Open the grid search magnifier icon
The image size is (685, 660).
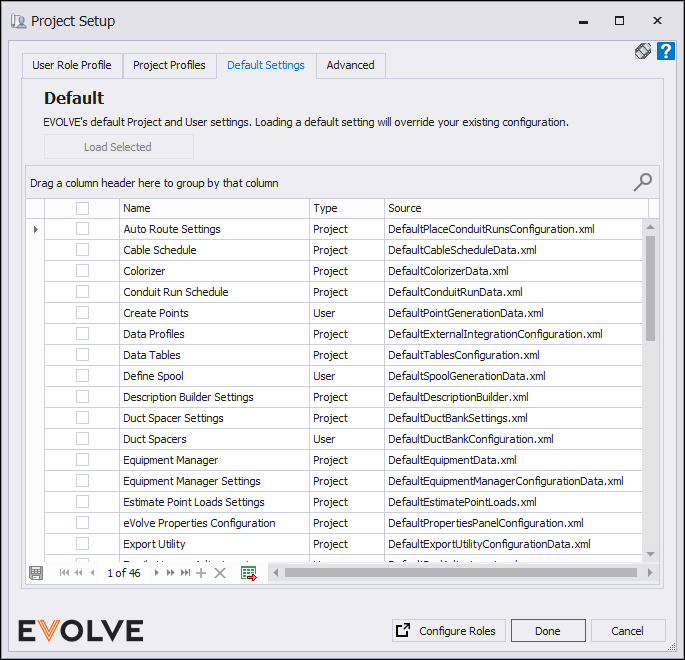coord(643,182)
